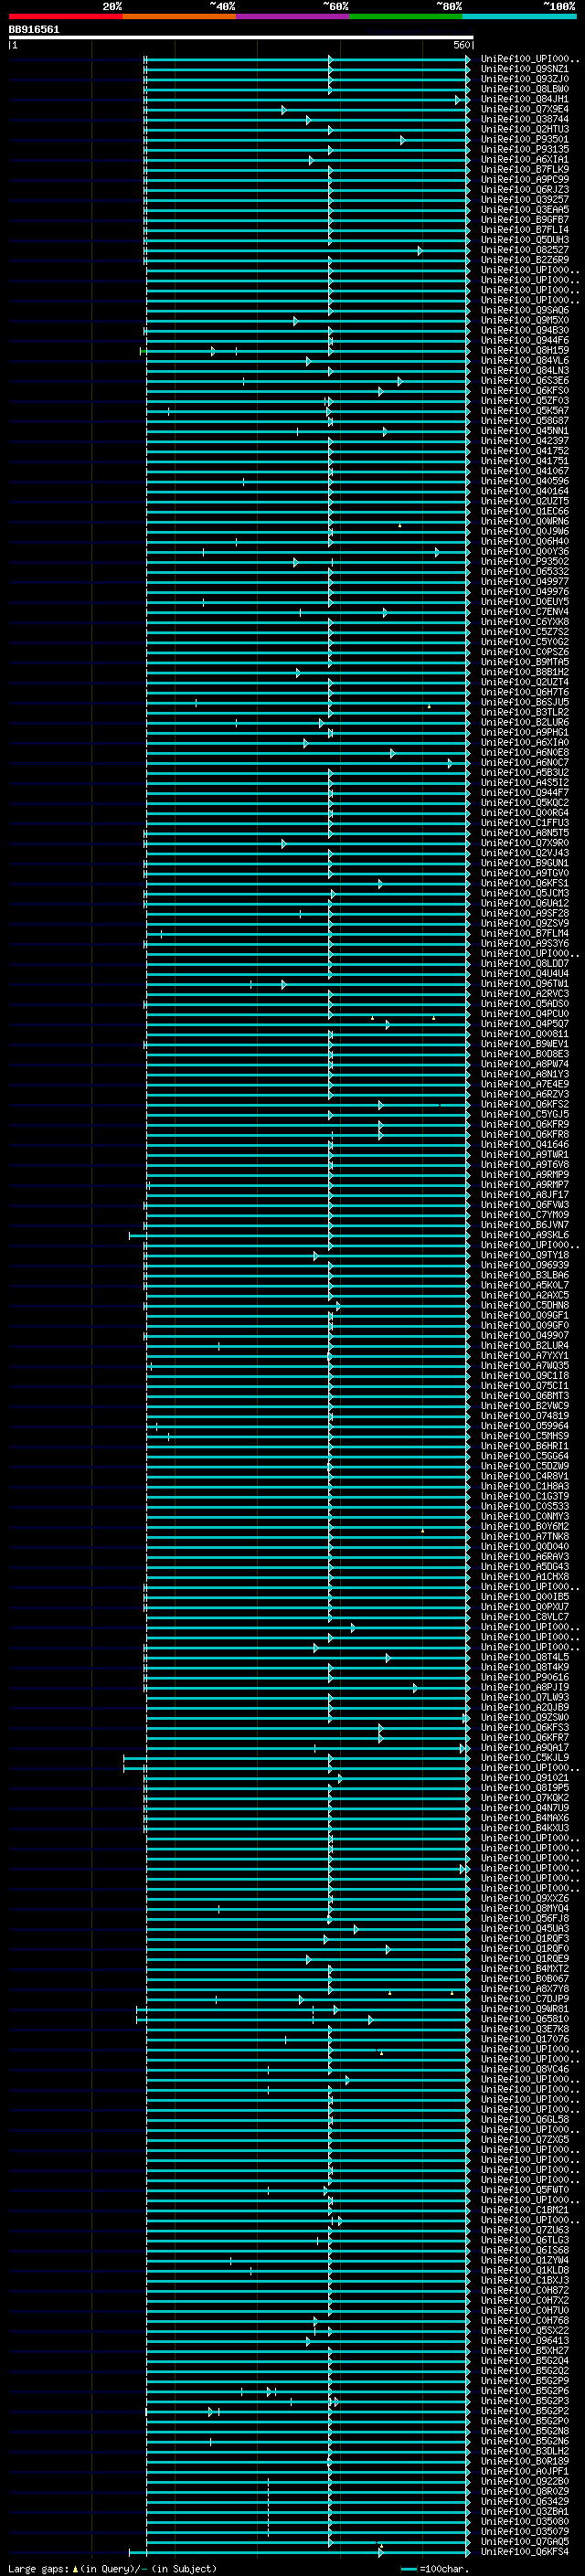
Task: Choose subject UniRef100_B7FLI4
Action: (524, 229)
